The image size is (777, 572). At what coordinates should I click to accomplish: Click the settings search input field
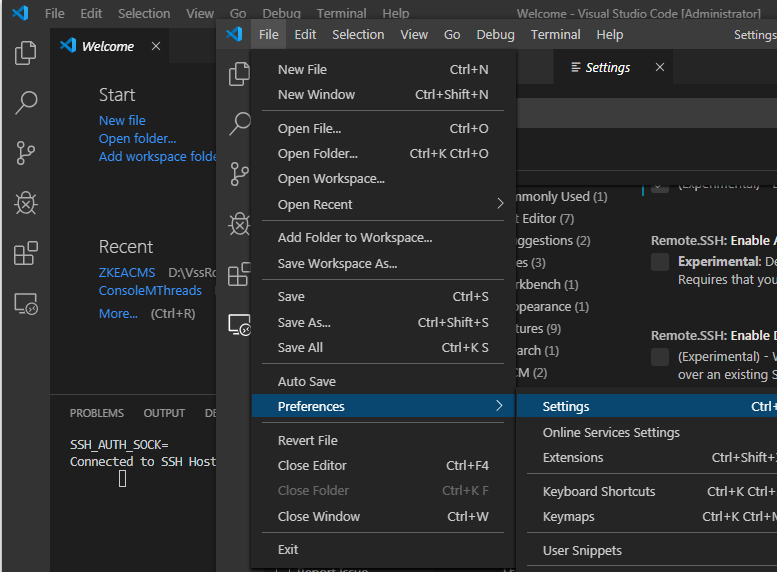(x=647, y=113)
